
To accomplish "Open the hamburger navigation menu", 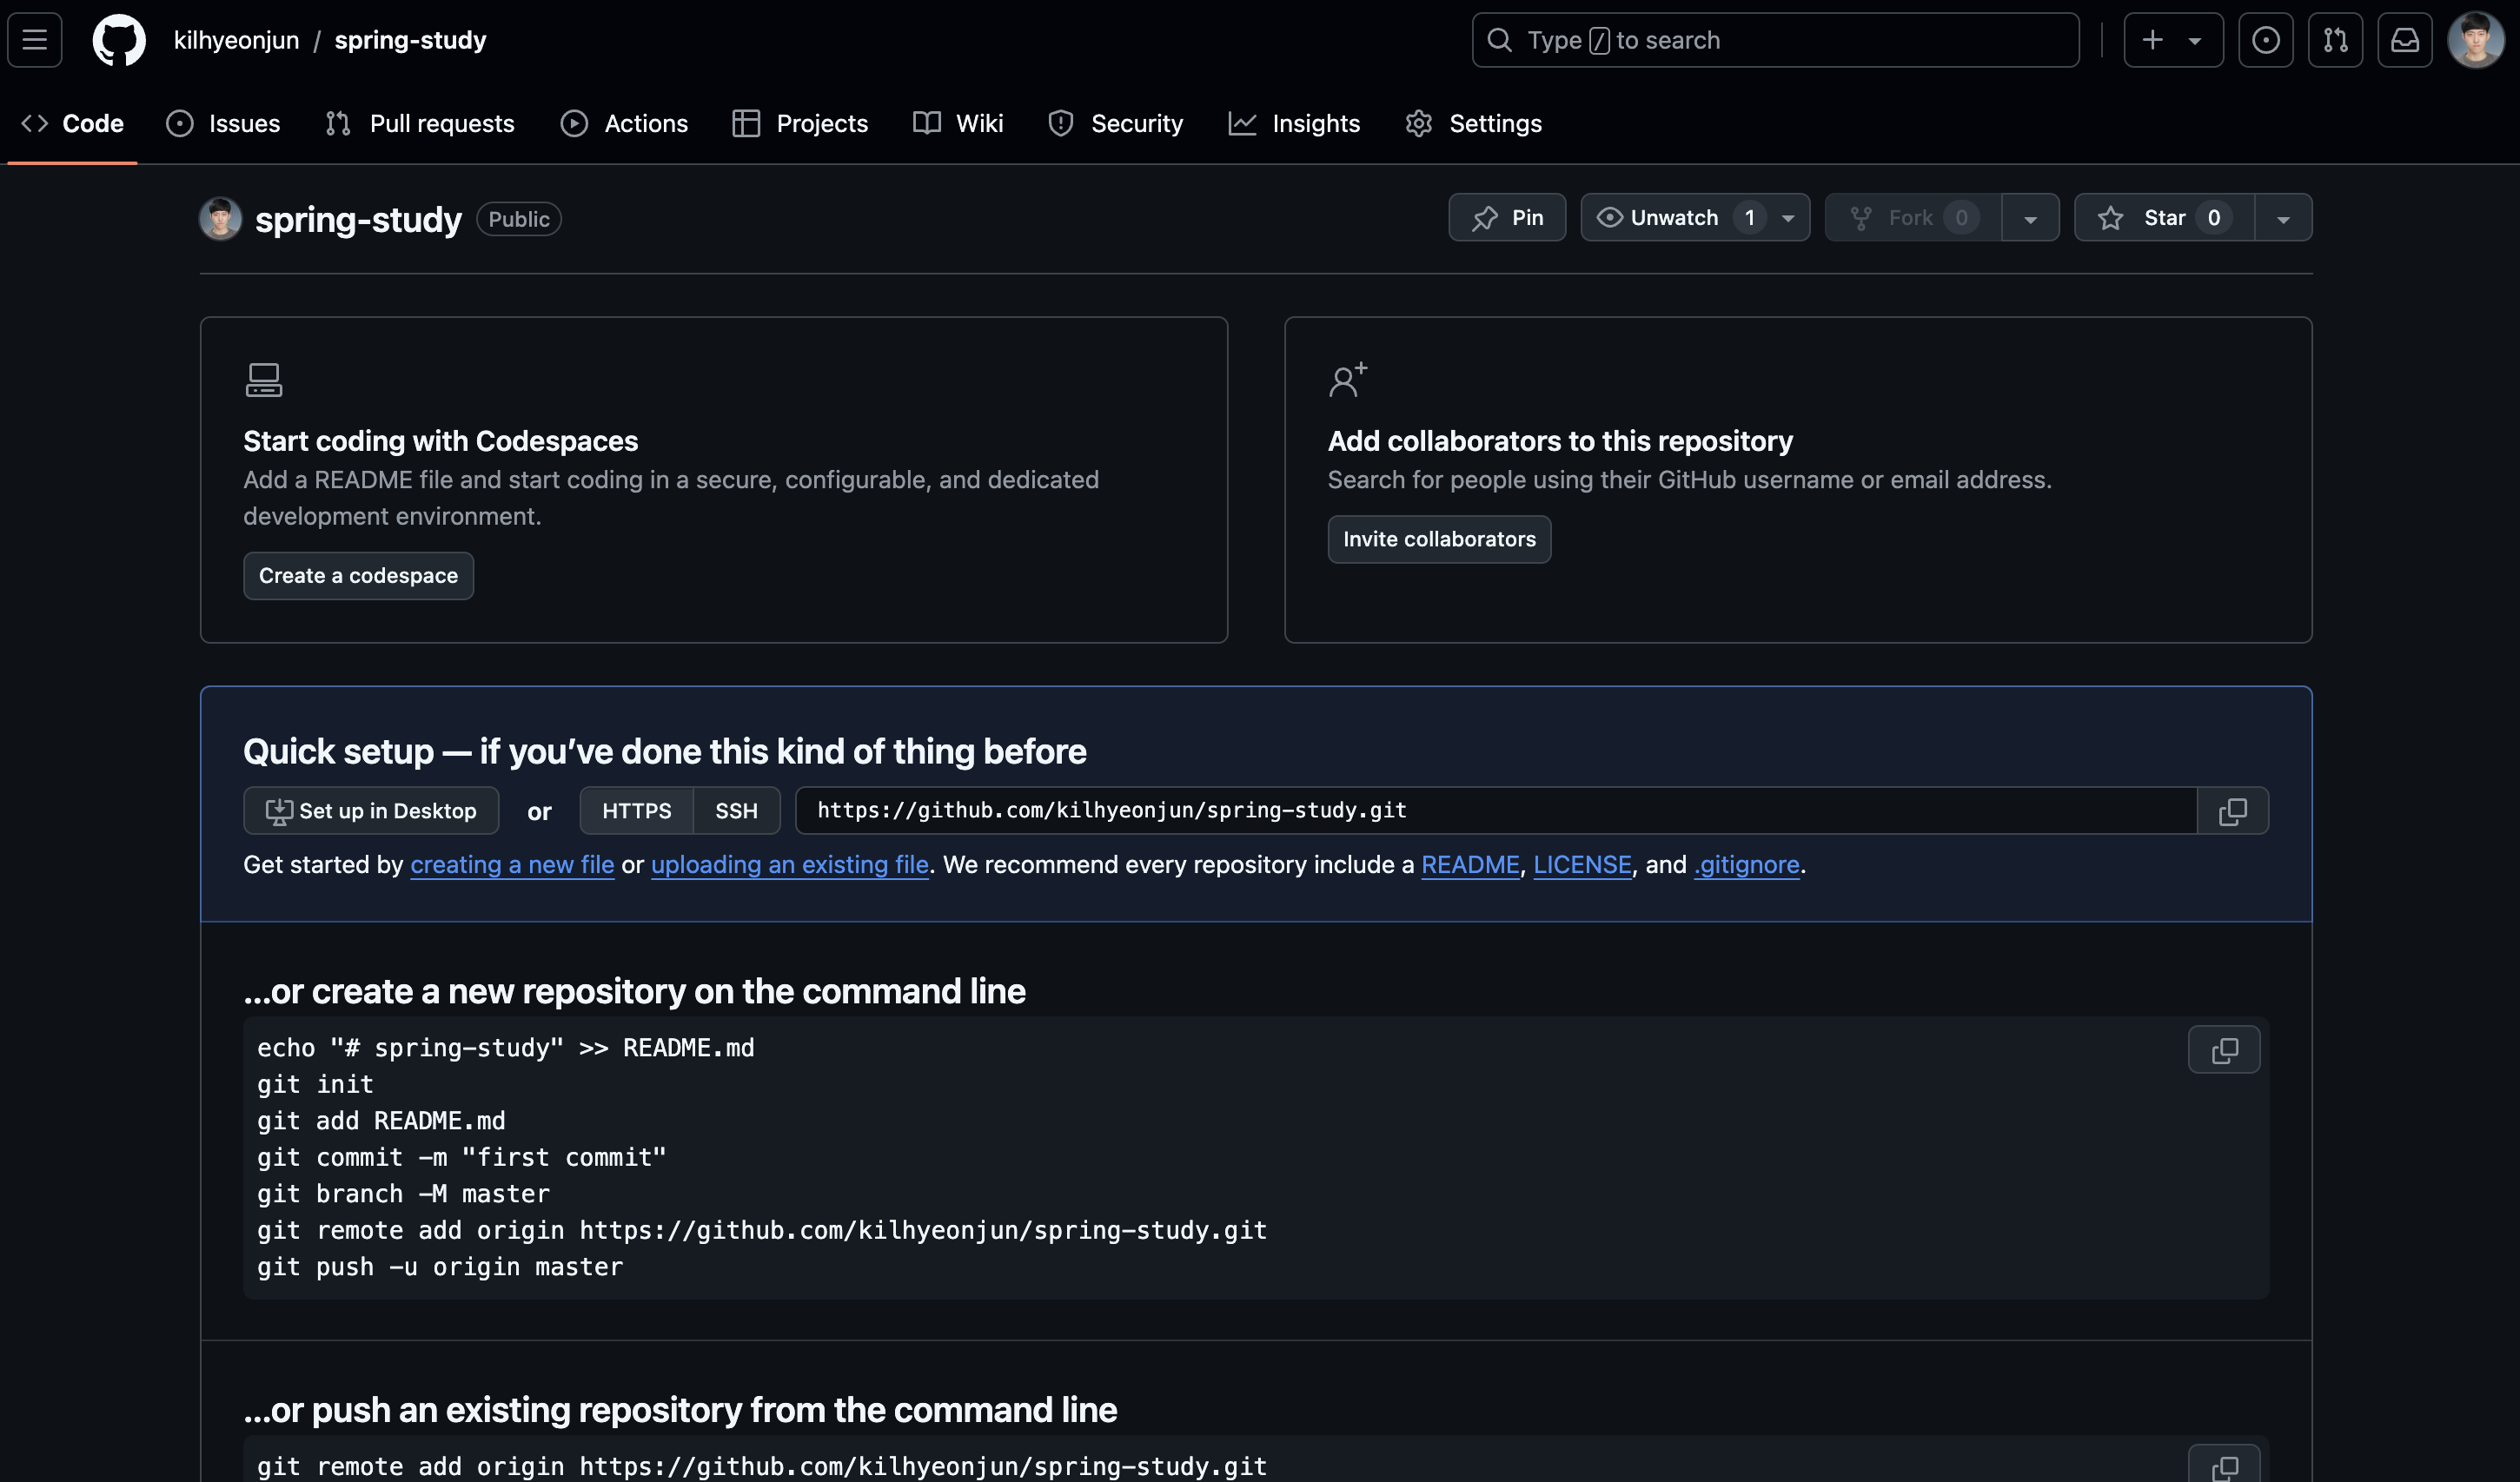I will click(35, 40).
